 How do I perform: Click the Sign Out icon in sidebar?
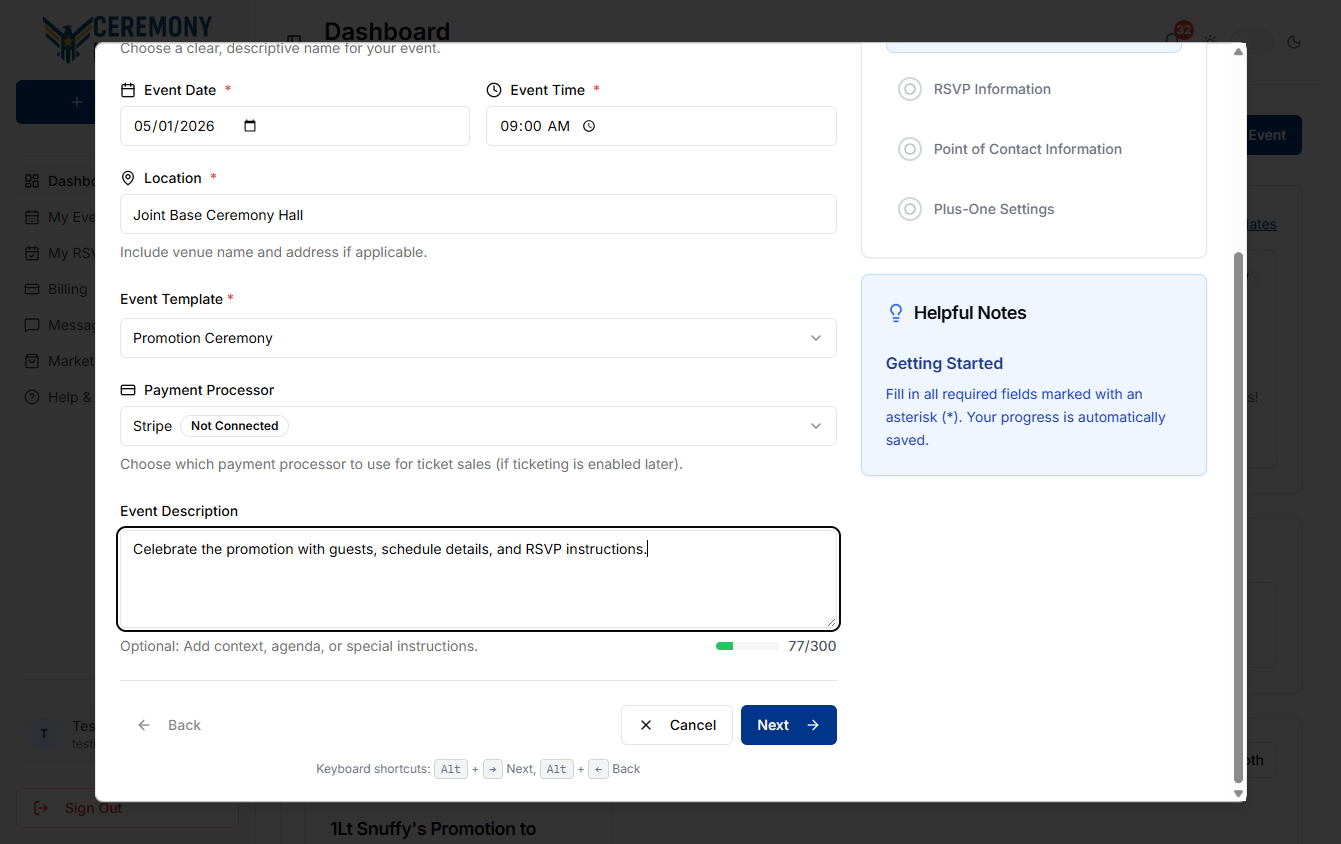pos(41,808)
